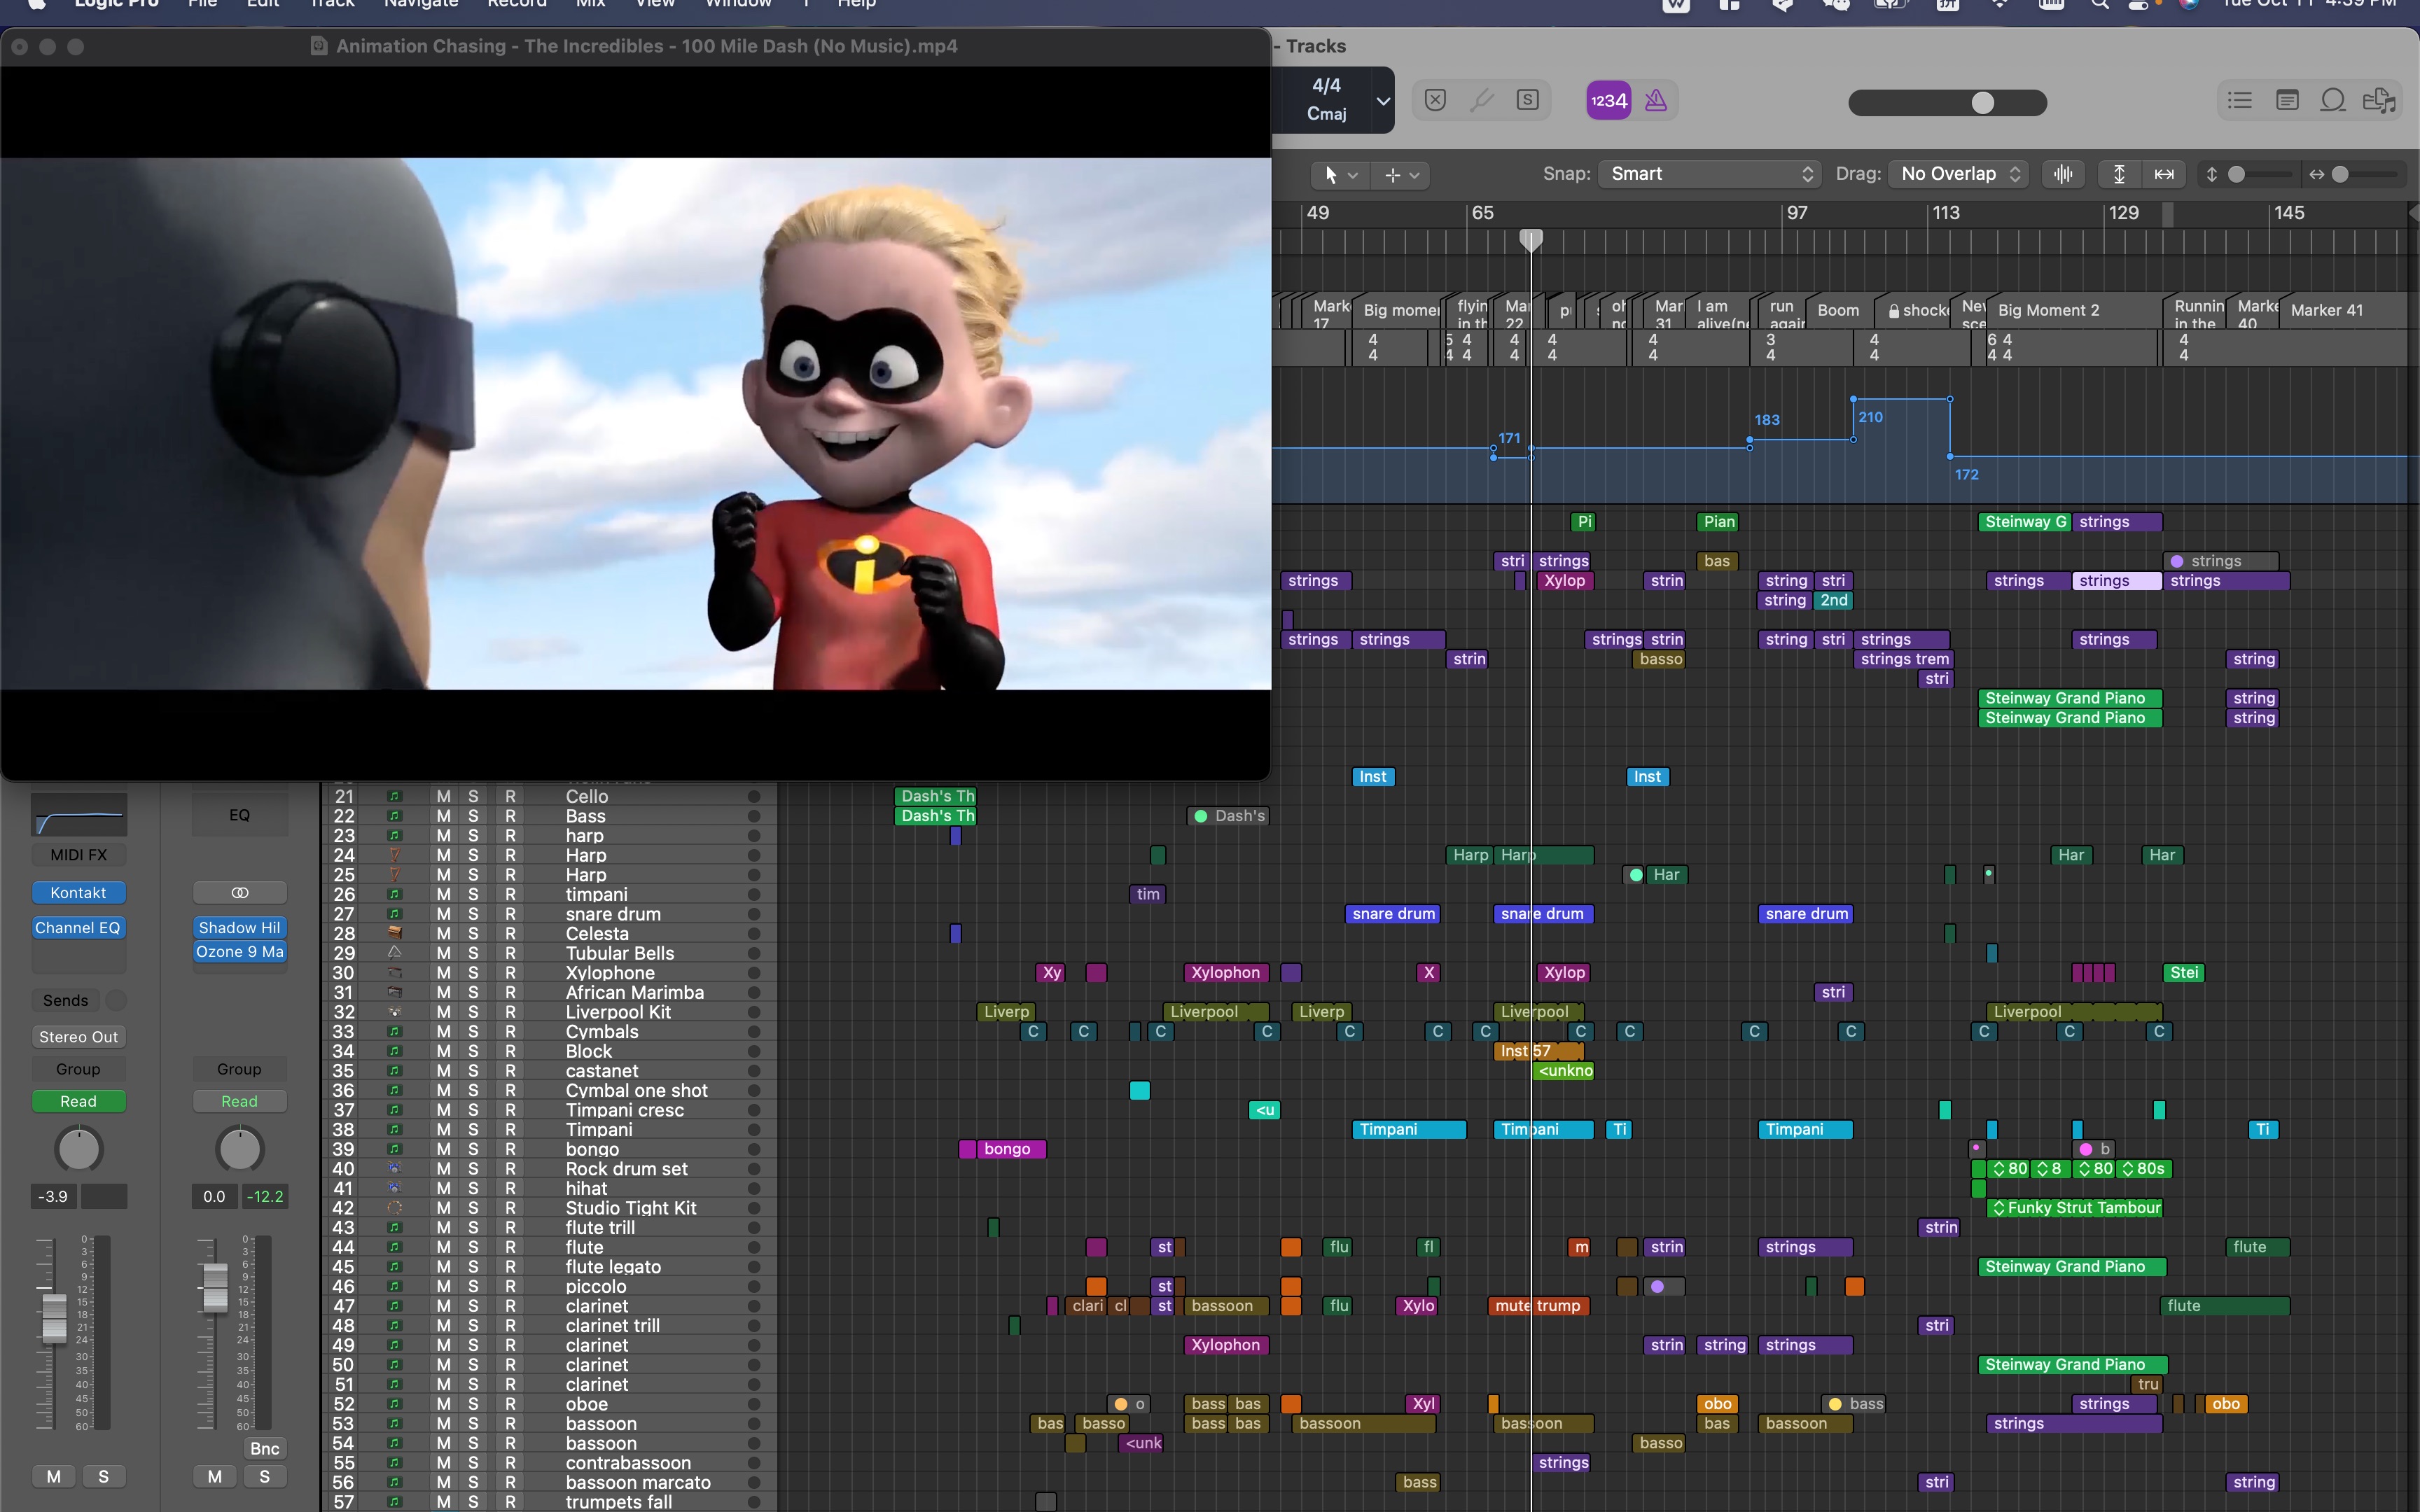Click stereo format linked-circles button
Screen dimensions: 2420x1512
(x=240, y=892)
